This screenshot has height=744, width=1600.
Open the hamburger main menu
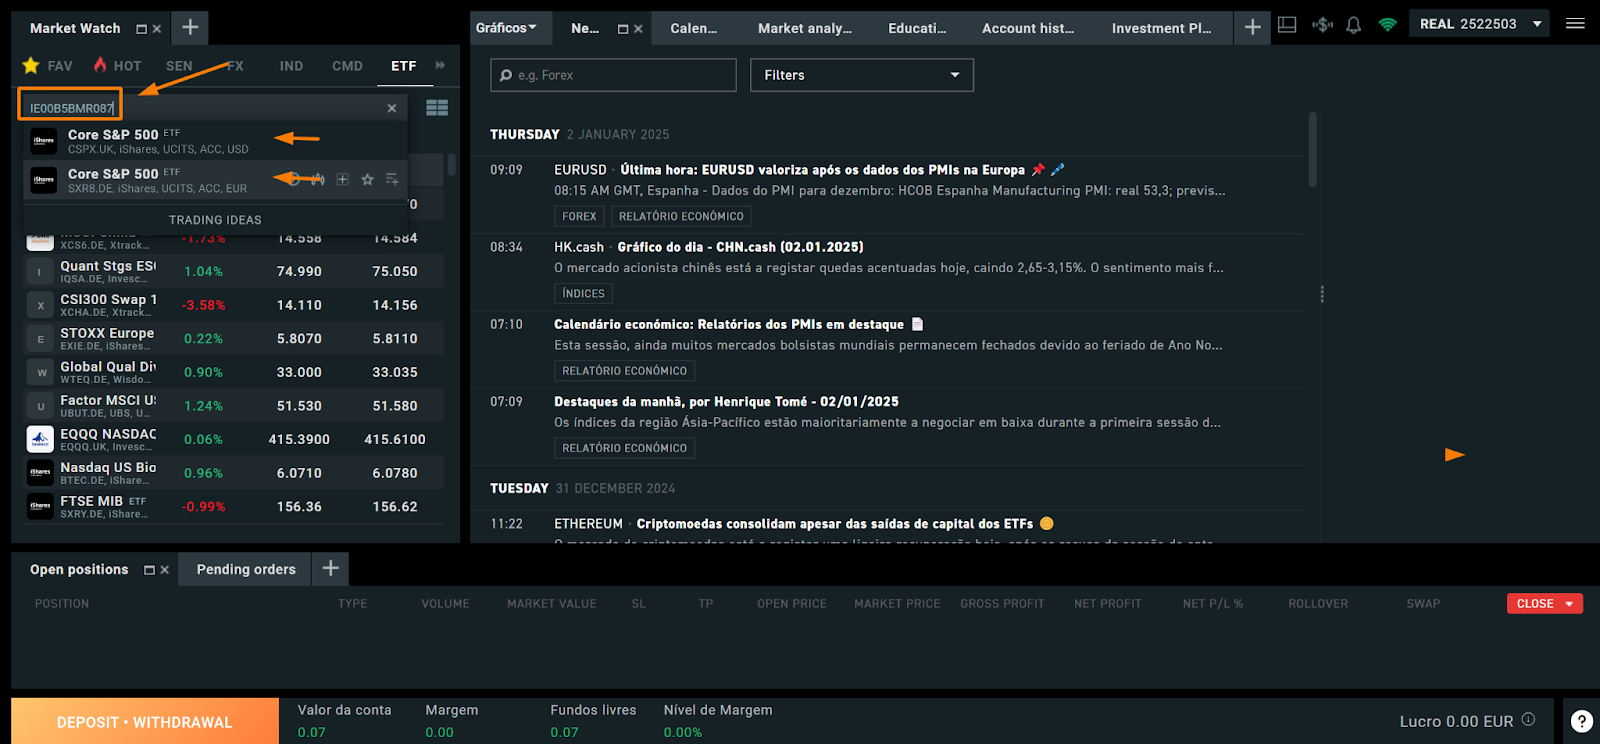click(1575, 23)
